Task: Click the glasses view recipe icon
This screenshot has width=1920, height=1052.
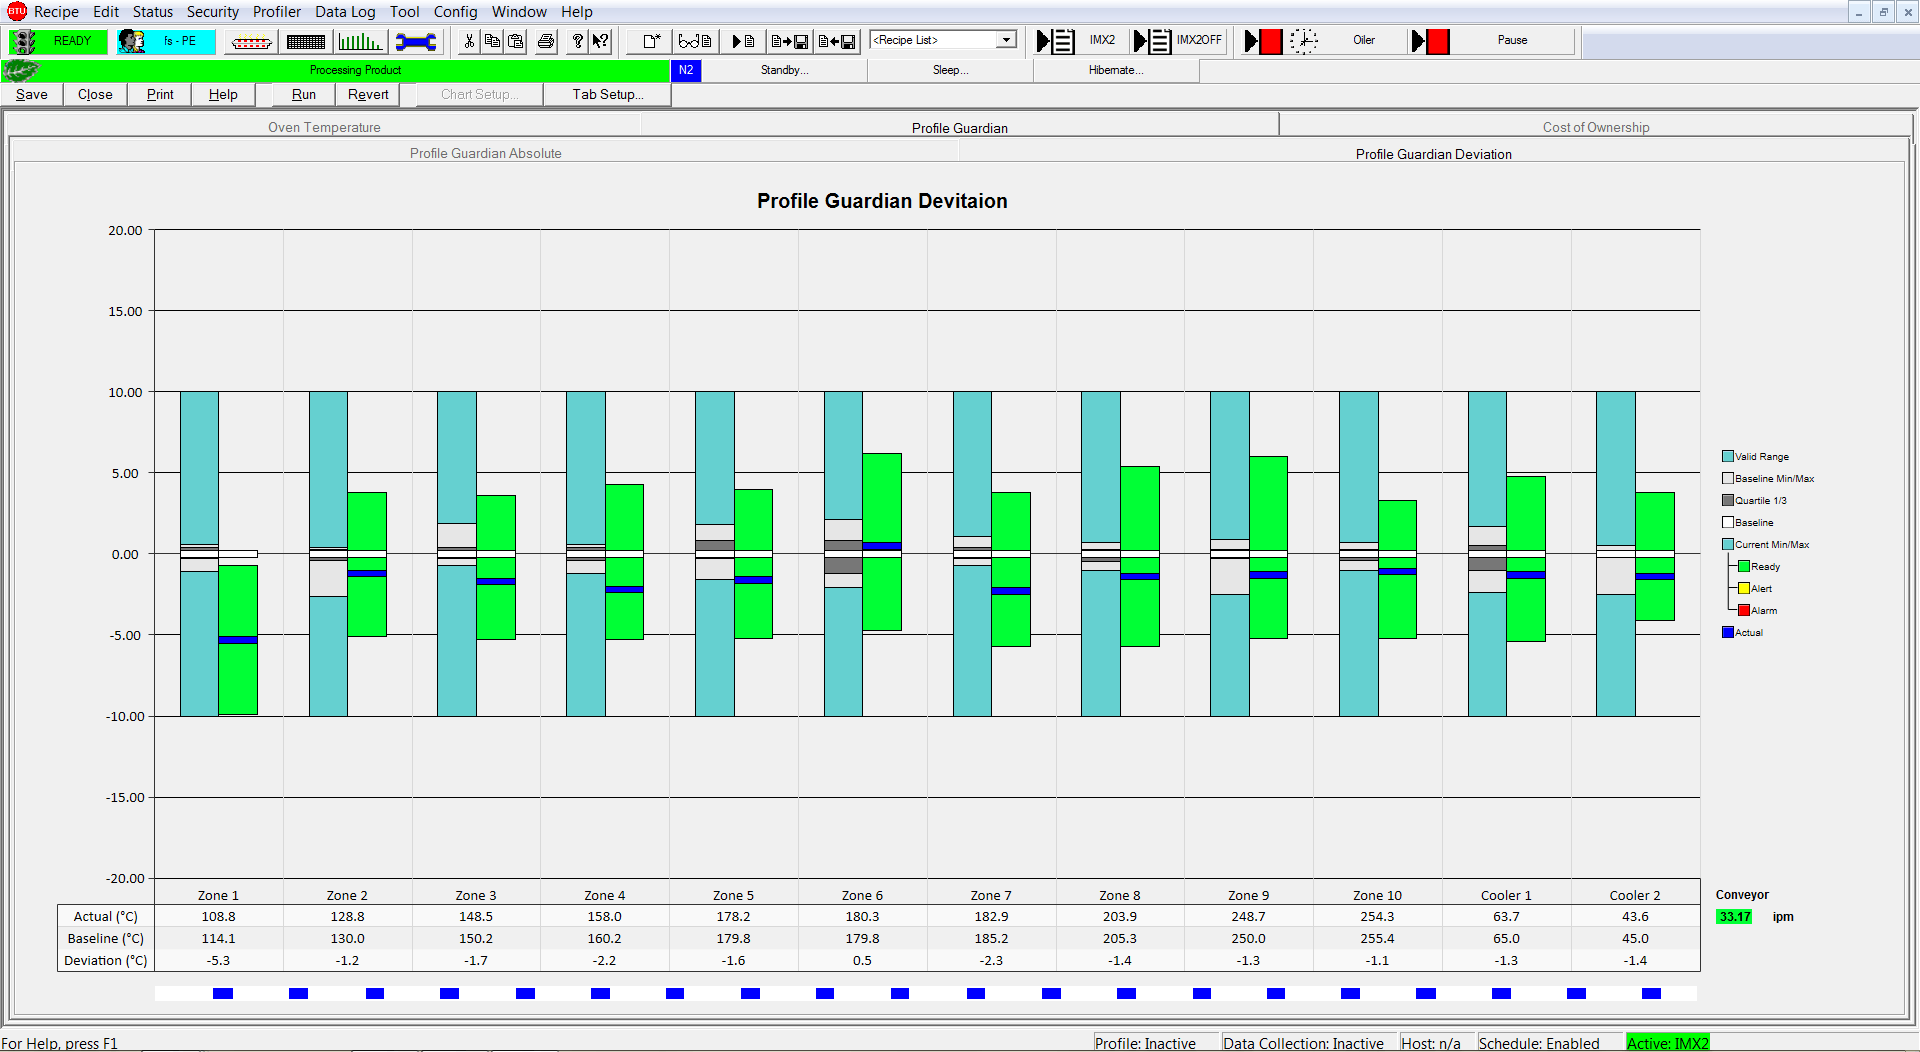Action: [694, 41]
